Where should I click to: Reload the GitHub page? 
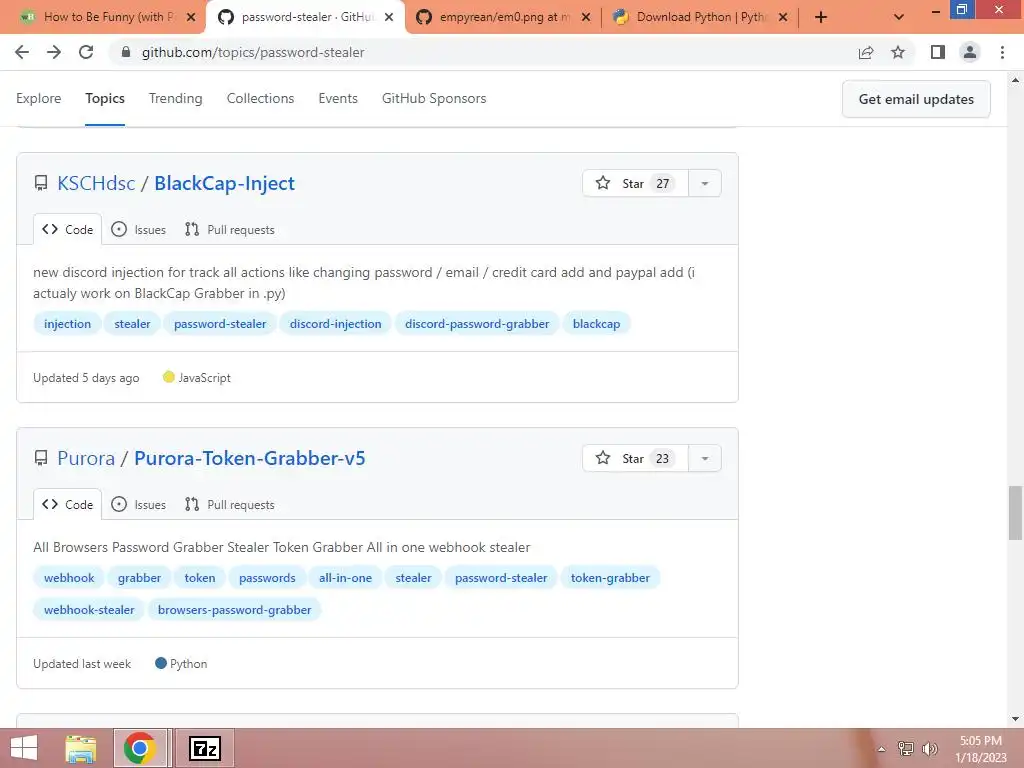coord(86,52)
